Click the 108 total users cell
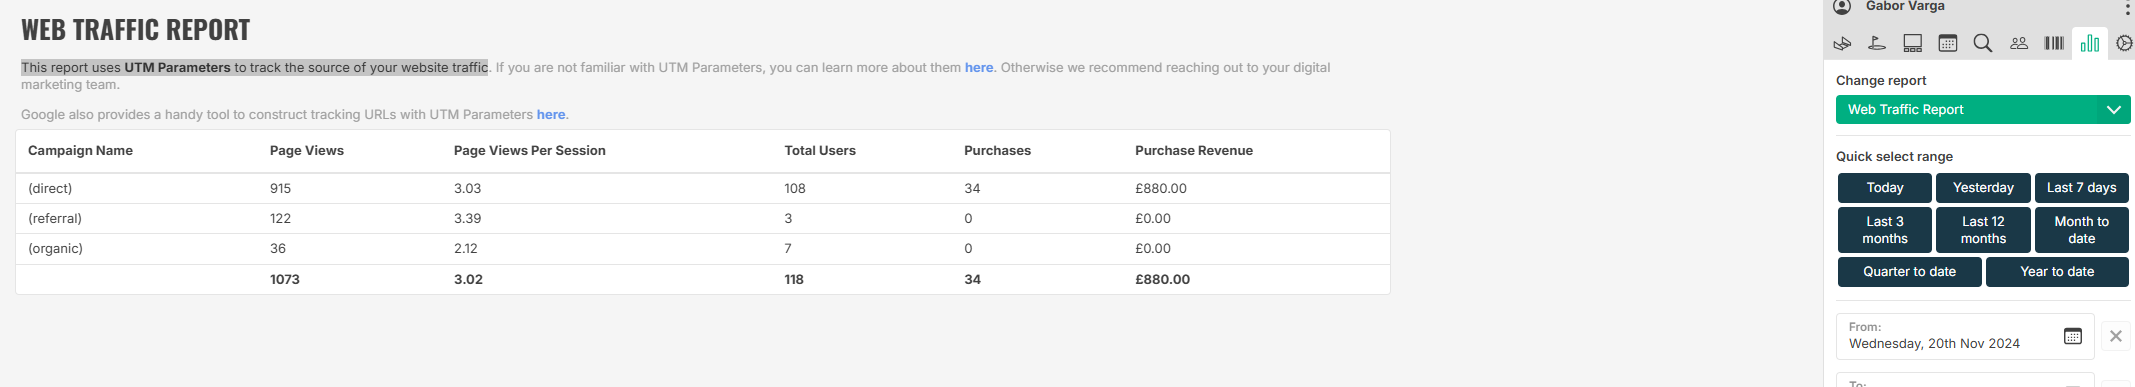Image resolution: width=2135 pixels, height=387 pixels. point(795,189)
